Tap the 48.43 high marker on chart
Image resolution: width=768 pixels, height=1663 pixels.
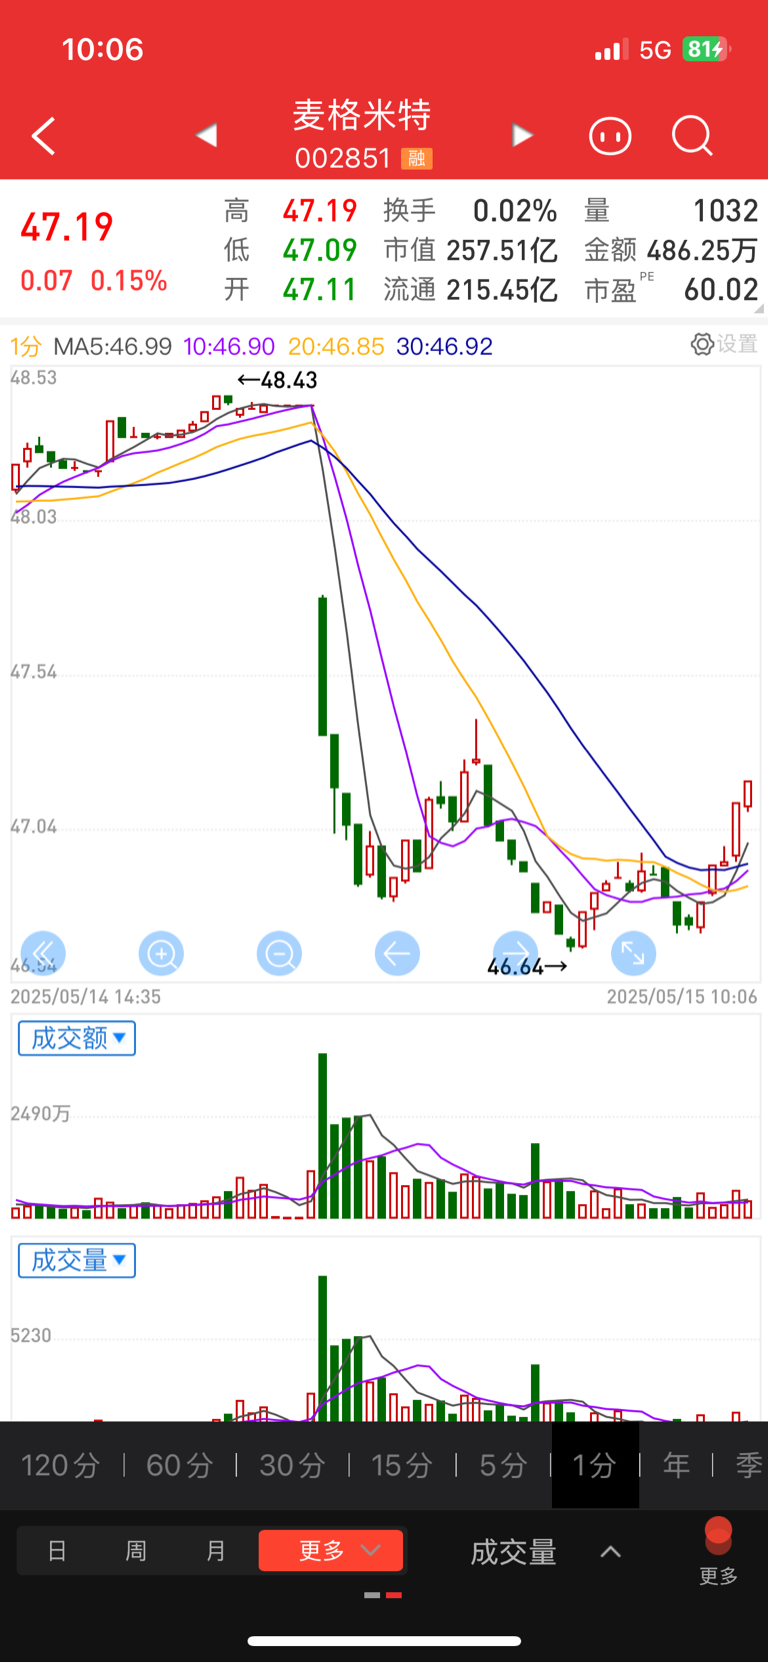(278, 380)
